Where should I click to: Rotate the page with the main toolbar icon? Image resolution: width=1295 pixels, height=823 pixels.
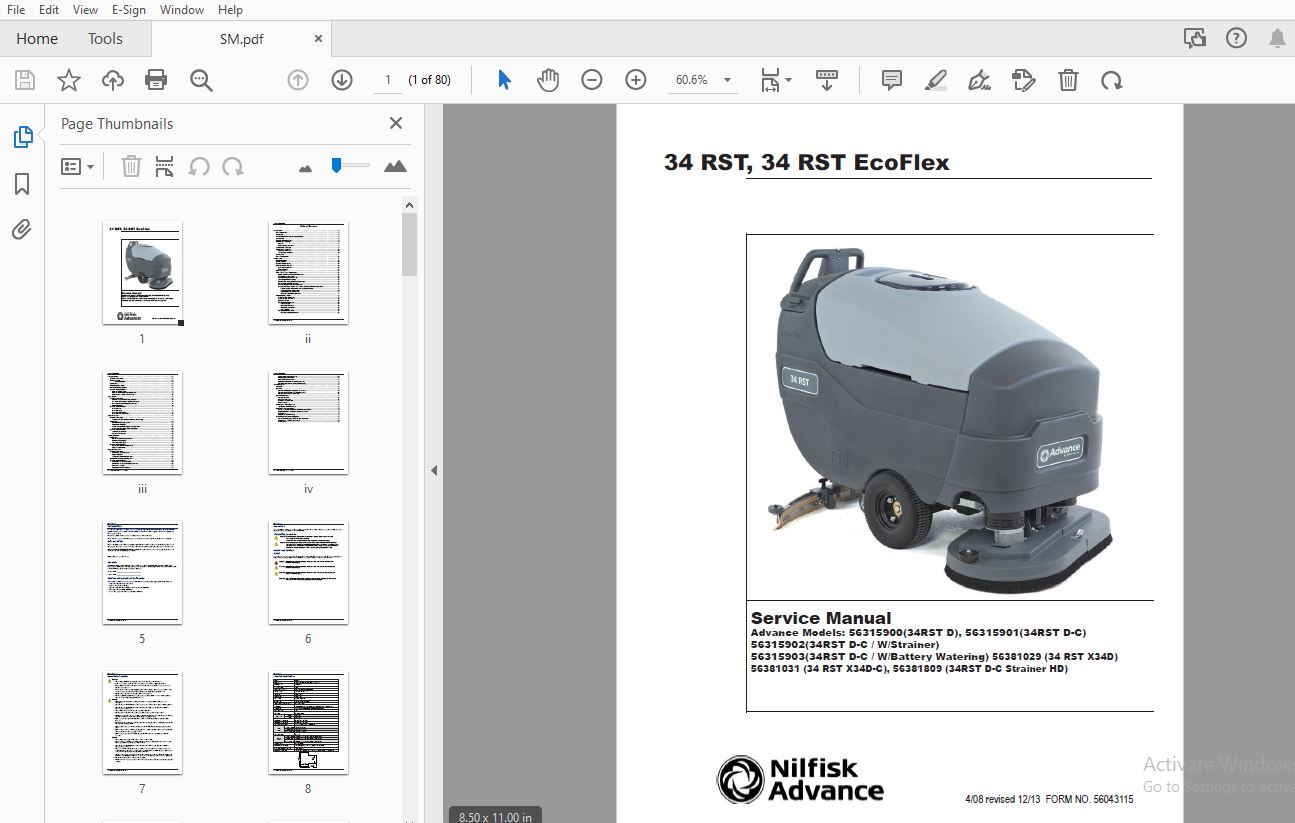1112,80
